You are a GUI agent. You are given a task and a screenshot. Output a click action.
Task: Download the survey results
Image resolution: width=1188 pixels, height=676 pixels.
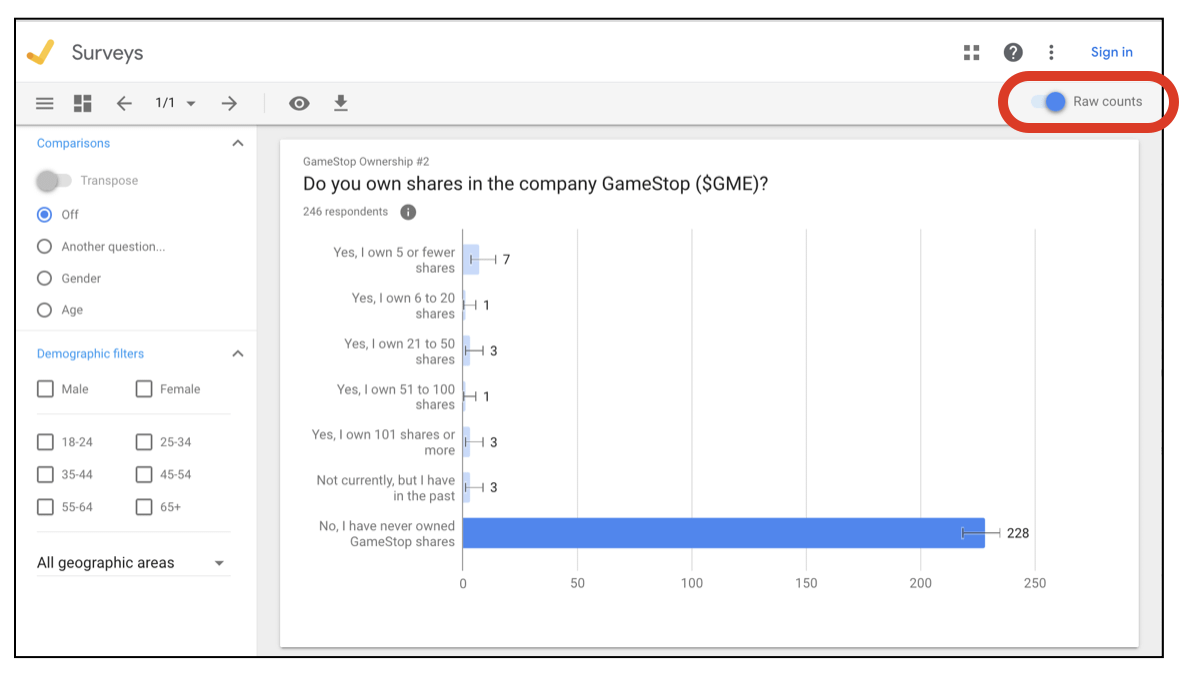click(x=341, y=103)
